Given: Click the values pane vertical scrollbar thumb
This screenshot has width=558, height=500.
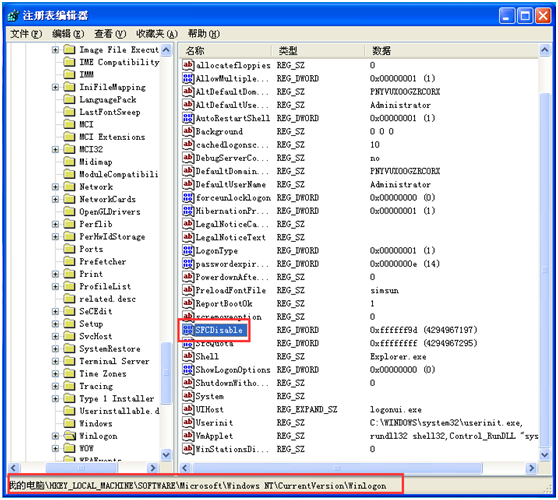Looking at the screenshot, I should pyautogui.click(x=544, y=269).
